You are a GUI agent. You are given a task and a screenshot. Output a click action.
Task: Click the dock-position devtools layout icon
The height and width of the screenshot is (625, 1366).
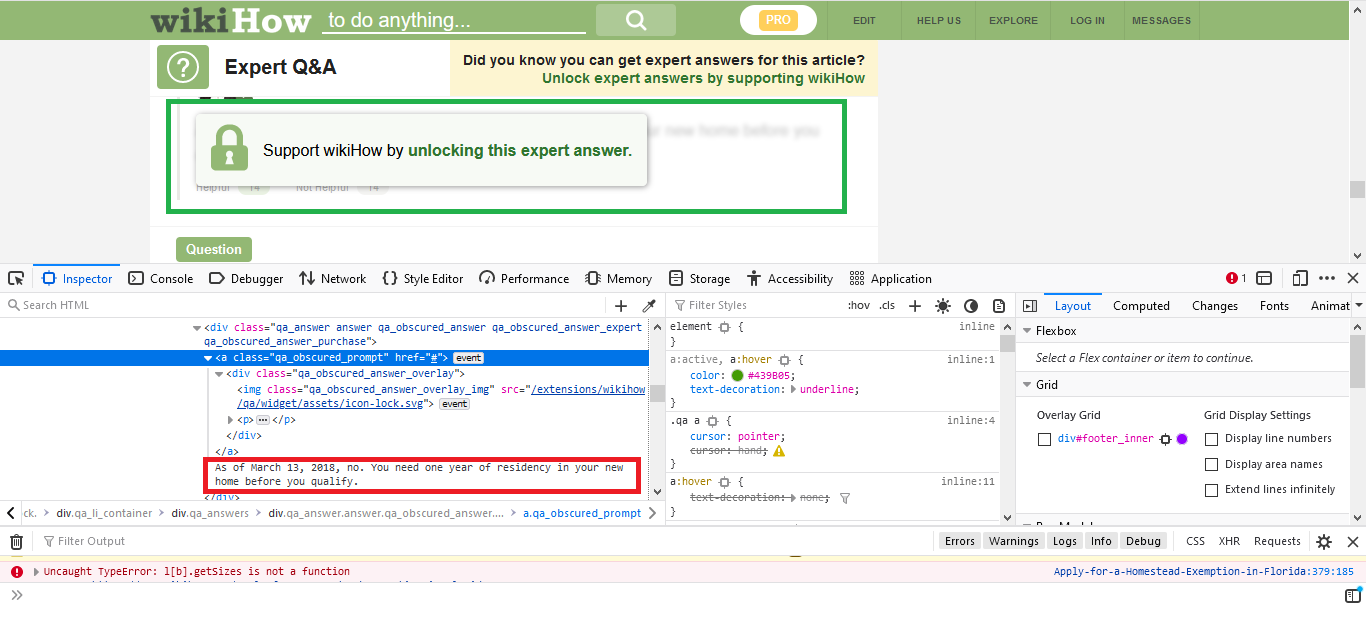(x=1264, y=278)
